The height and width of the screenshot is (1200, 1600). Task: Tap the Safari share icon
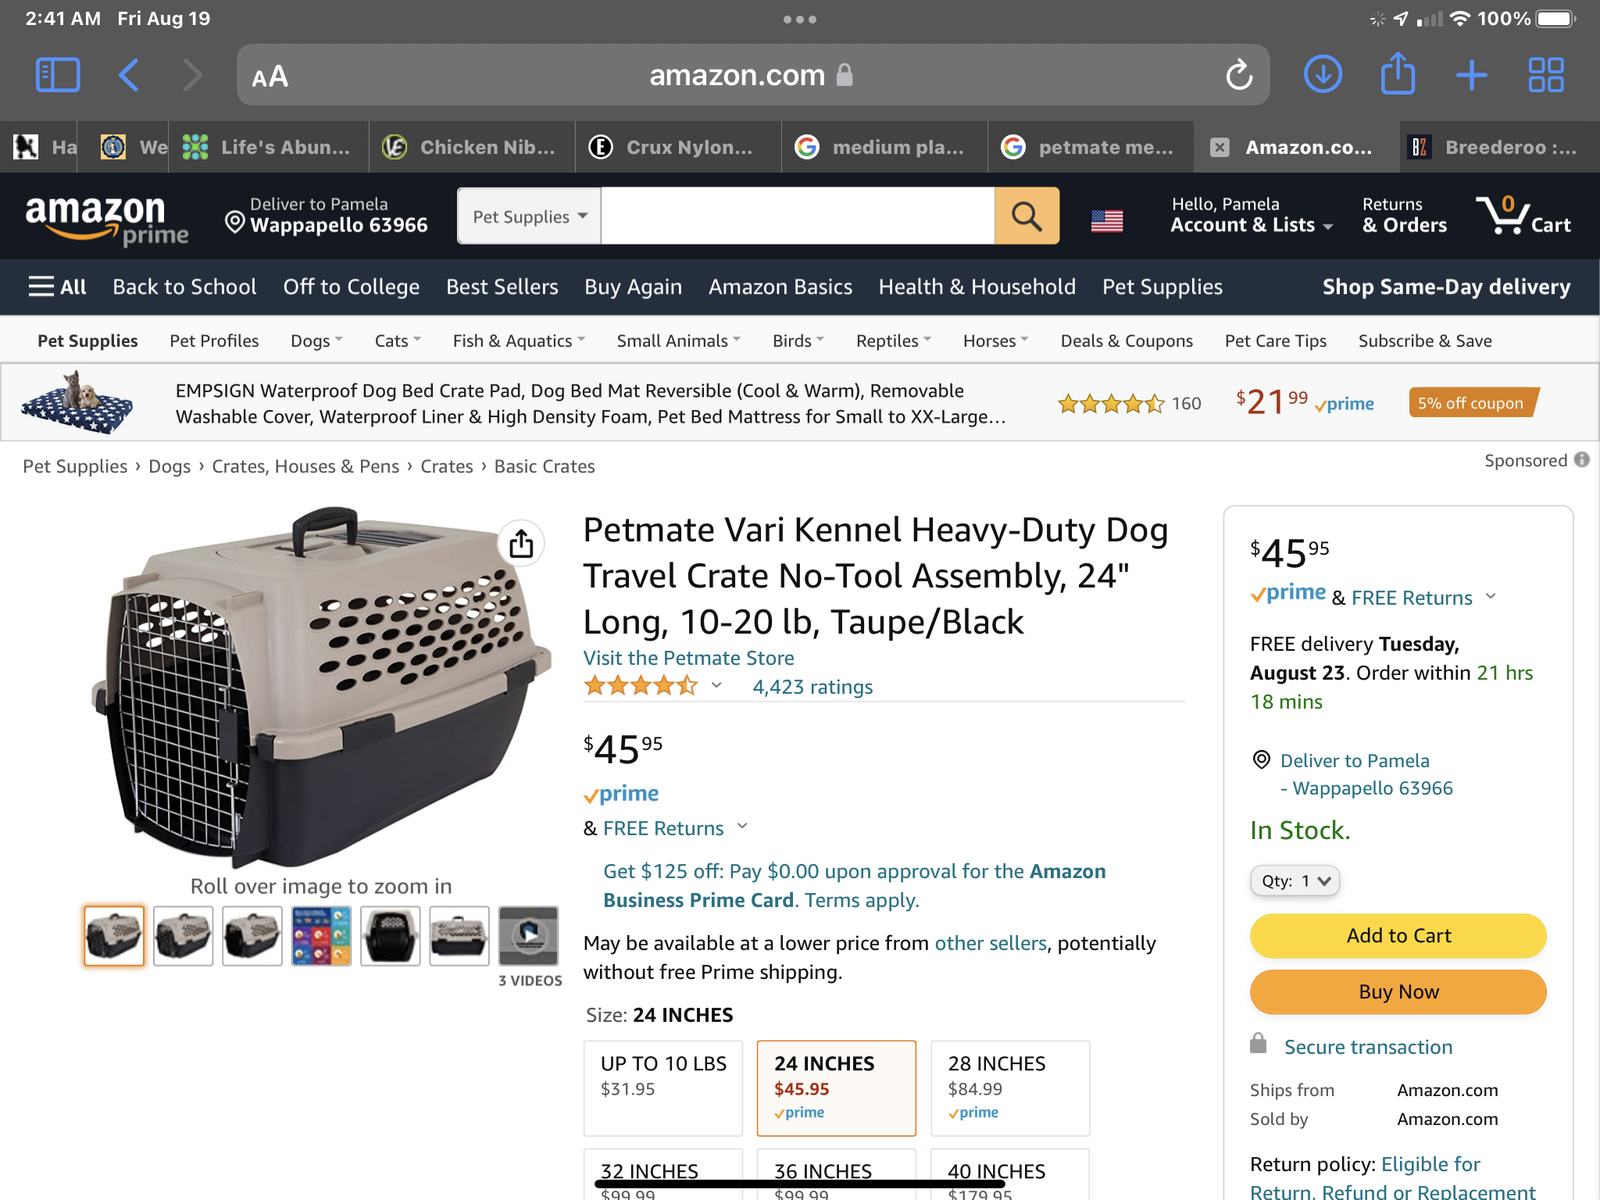coord(1397,75)
